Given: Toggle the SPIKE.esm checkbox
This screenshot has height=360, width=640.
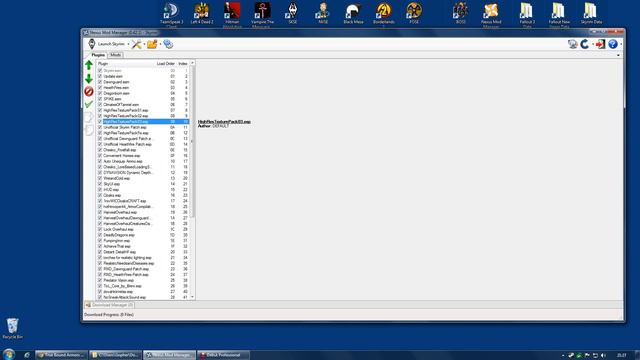Looking at the screenshot, I should [100, 99].
